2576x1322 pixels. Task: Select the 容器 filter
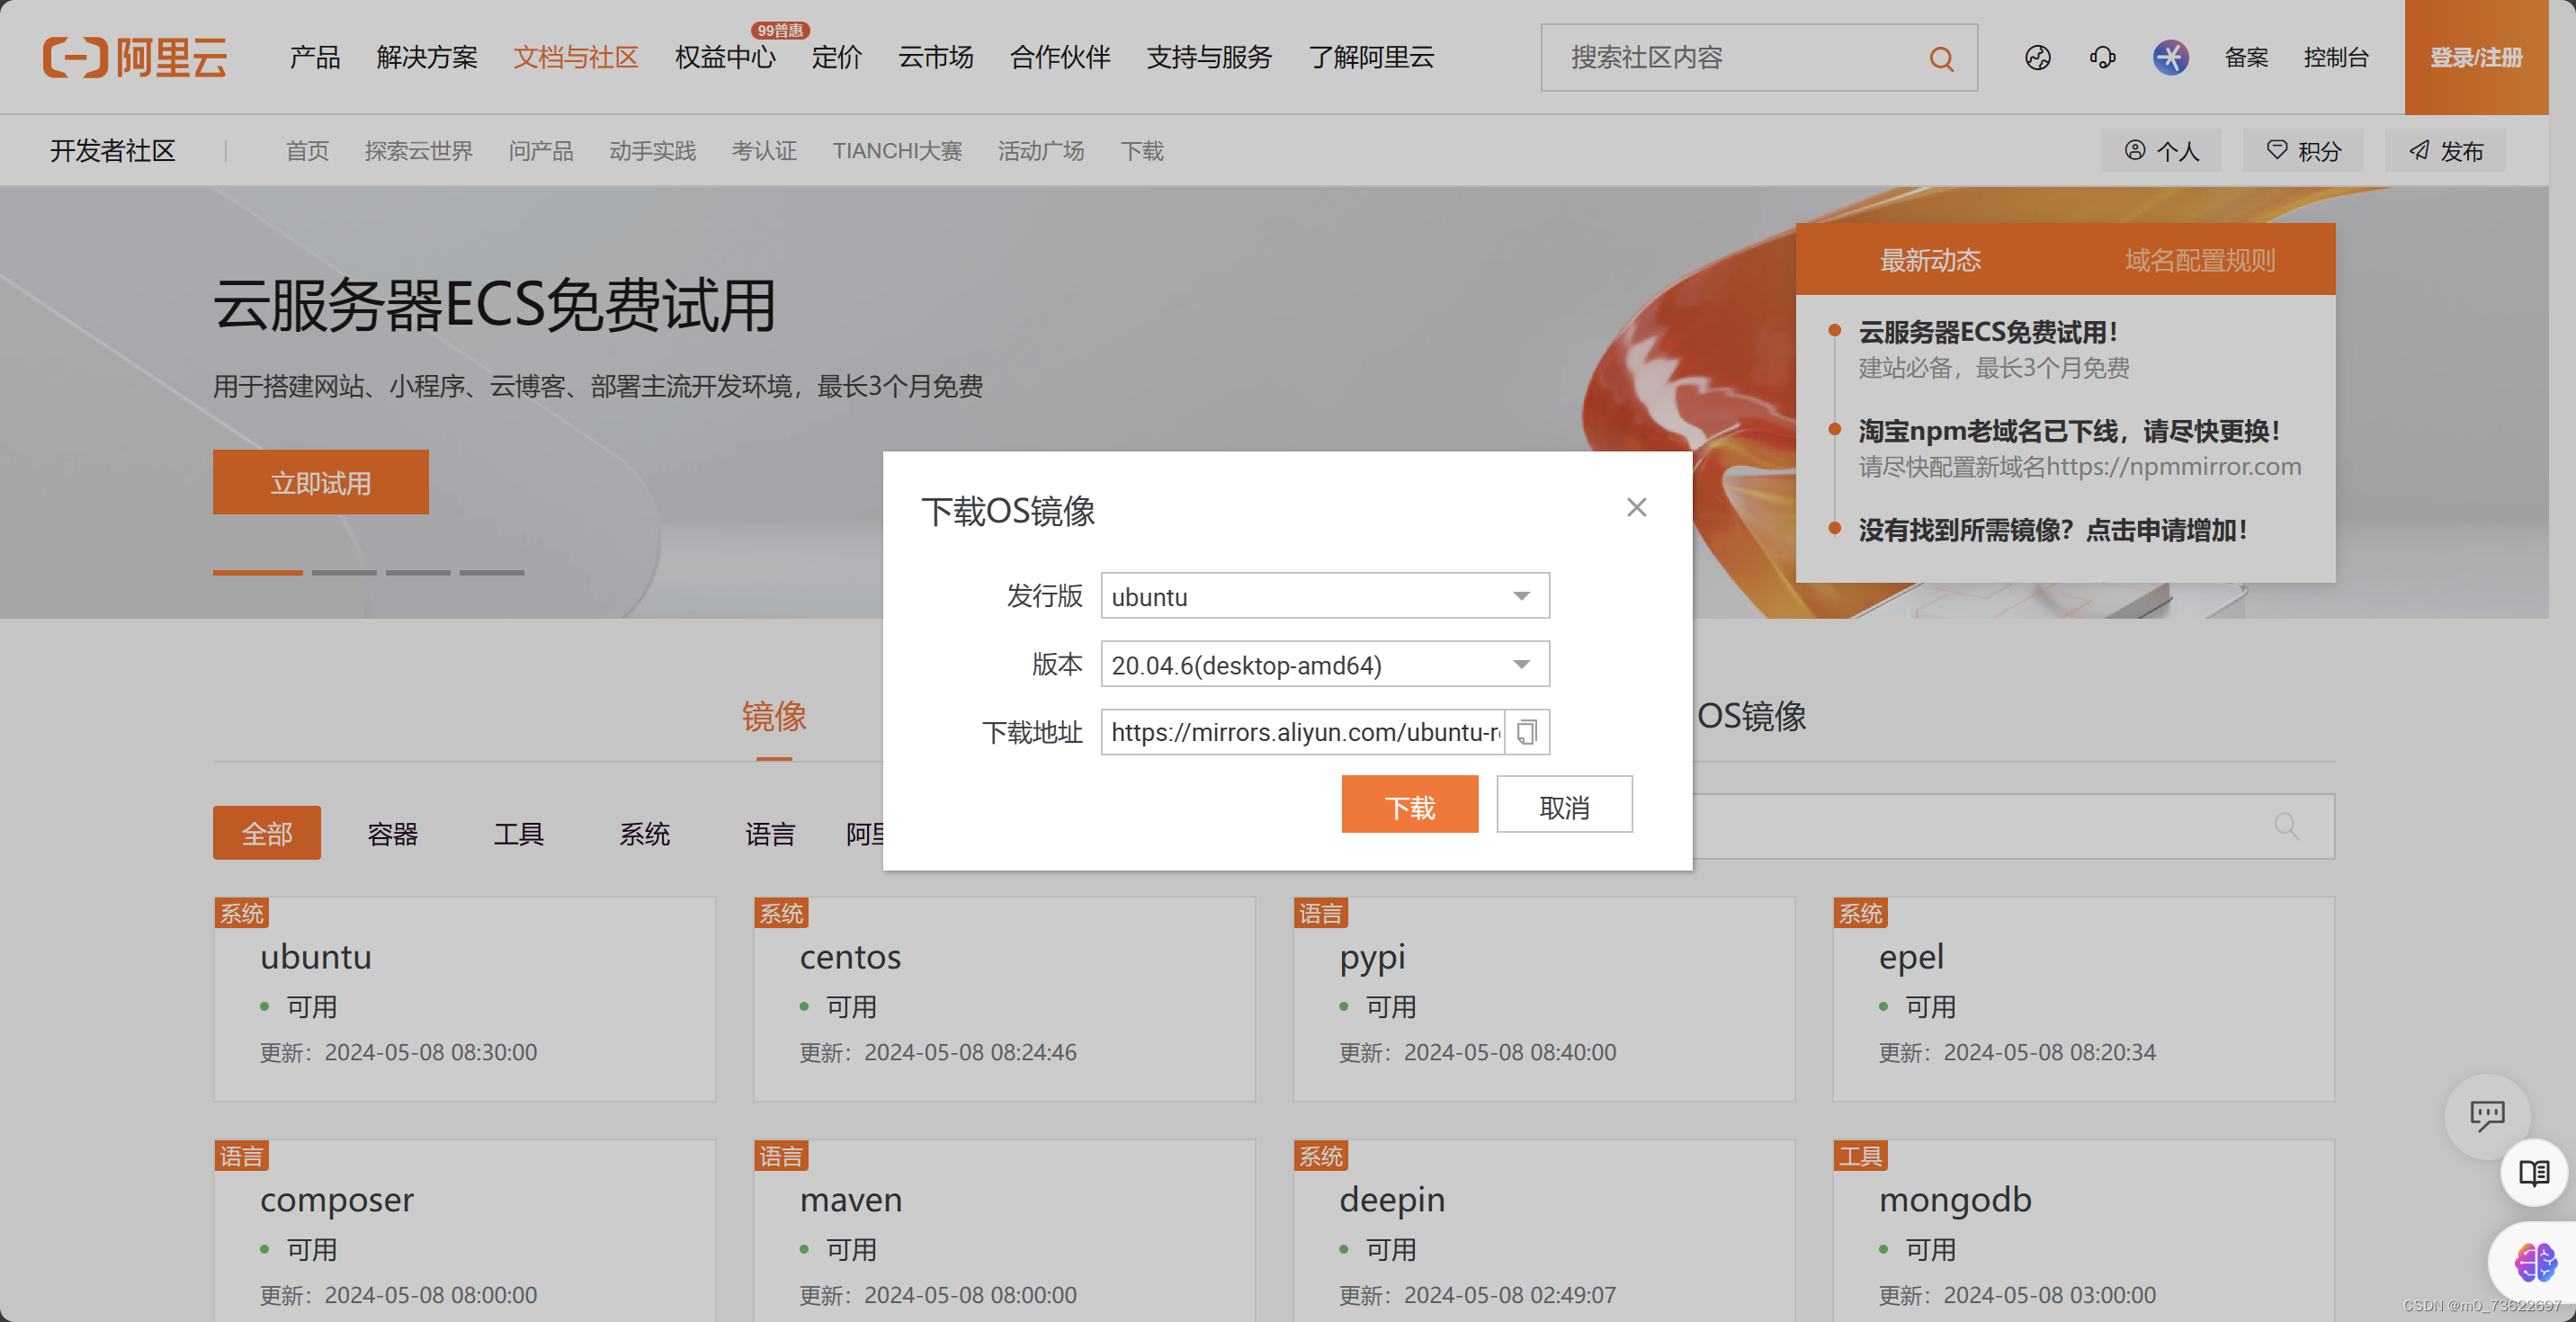pyautogui.click(x=392, y=833)
